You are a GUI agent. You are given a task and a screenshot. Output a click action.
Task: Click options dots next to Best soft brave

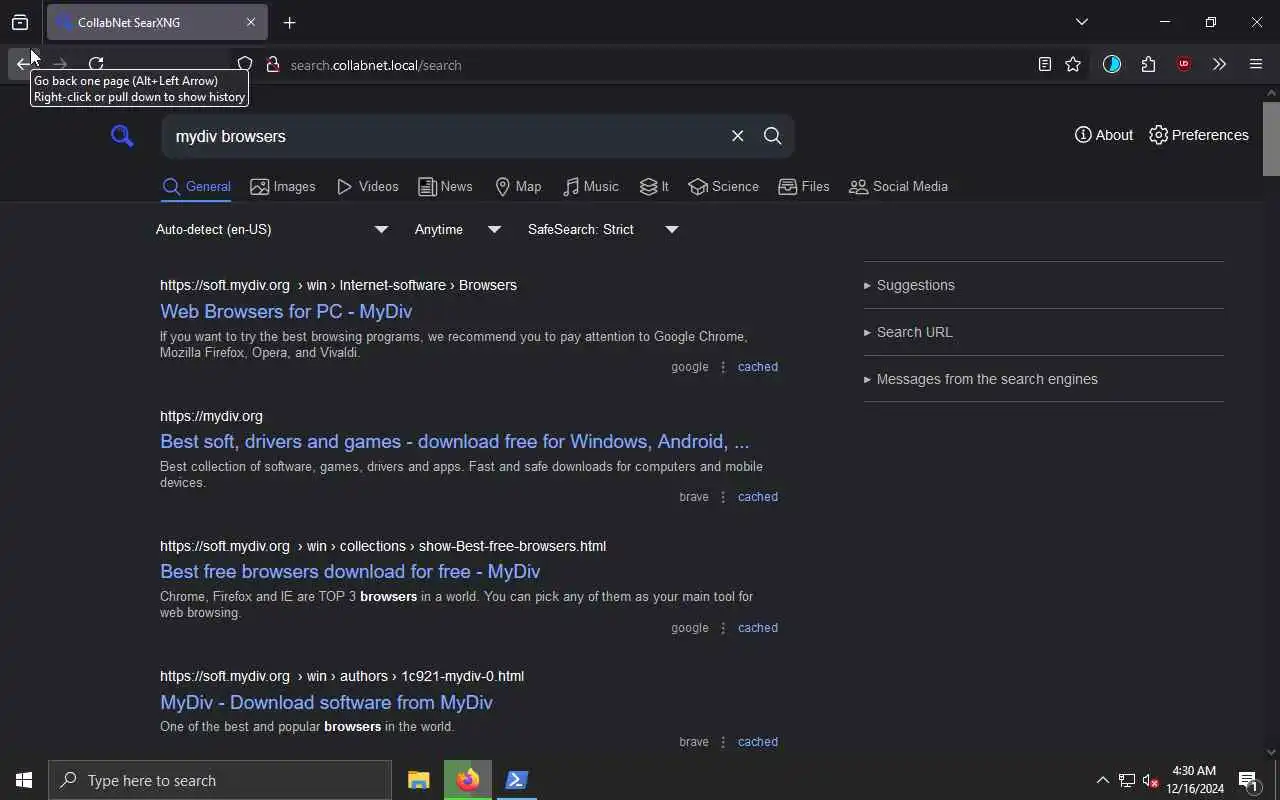[x=723, y=497]
